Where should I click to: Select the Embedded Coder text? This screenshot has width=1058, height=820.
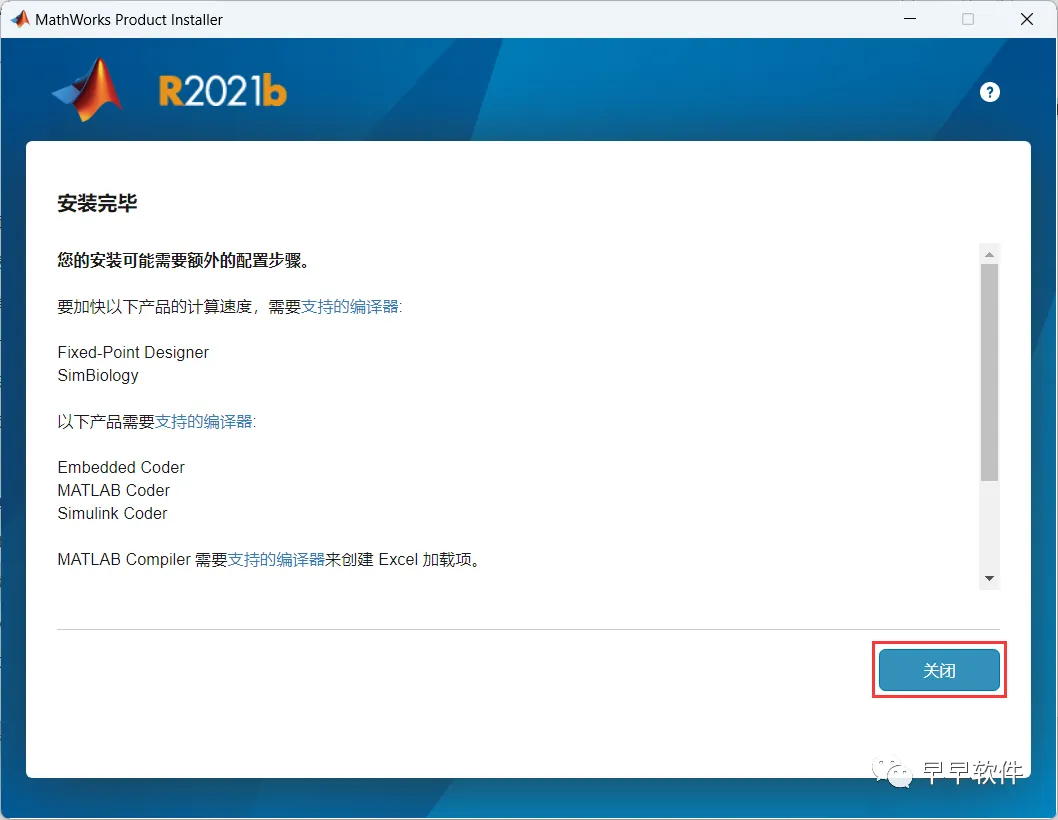click(x=121, y=467)
